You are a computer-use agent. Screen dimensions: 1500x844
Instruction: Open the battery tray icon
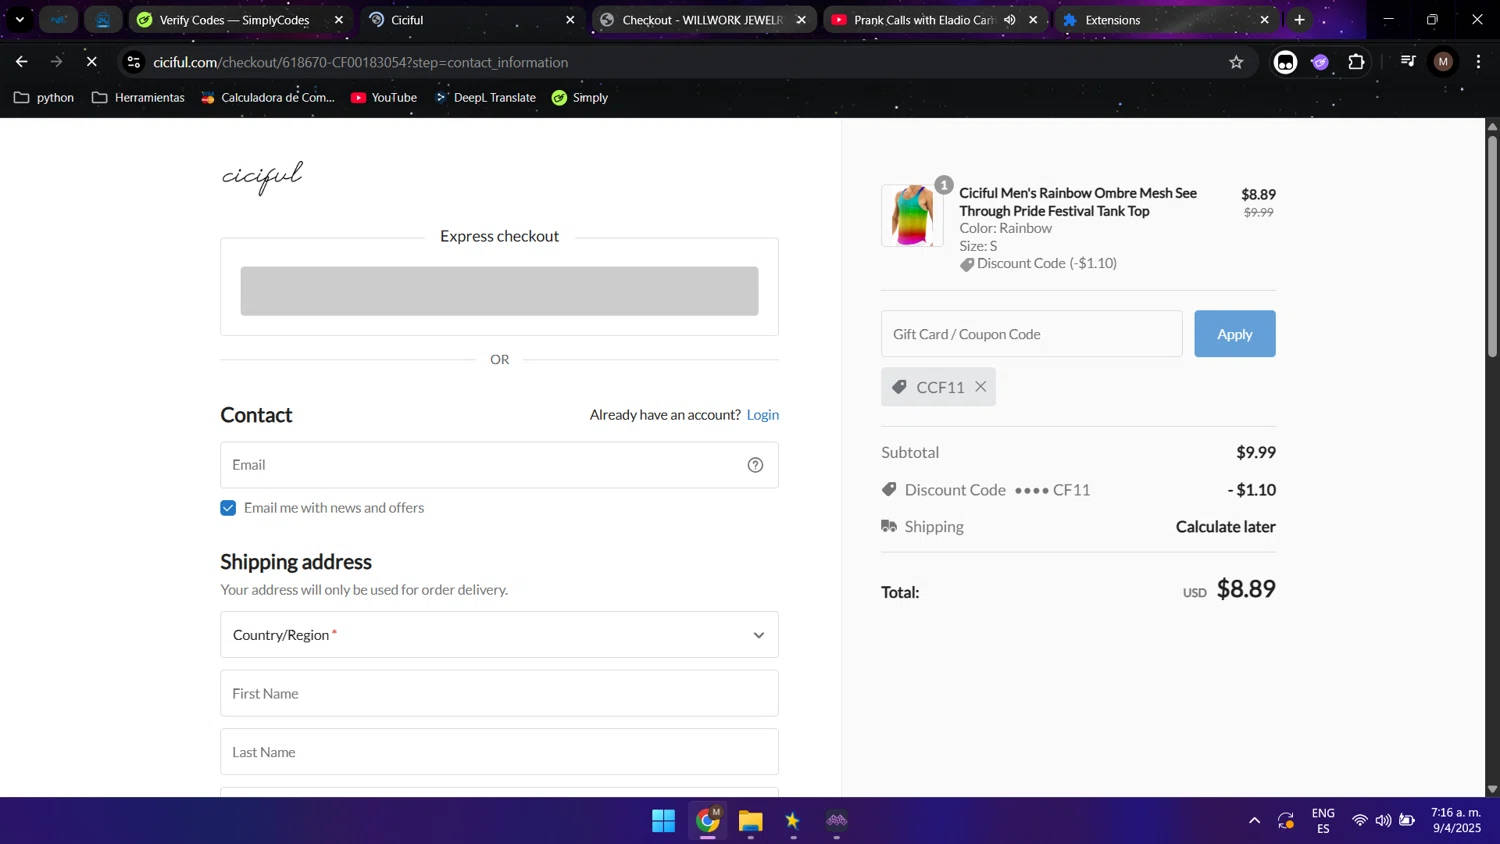pyautogui.click(x=1407, y=821)
